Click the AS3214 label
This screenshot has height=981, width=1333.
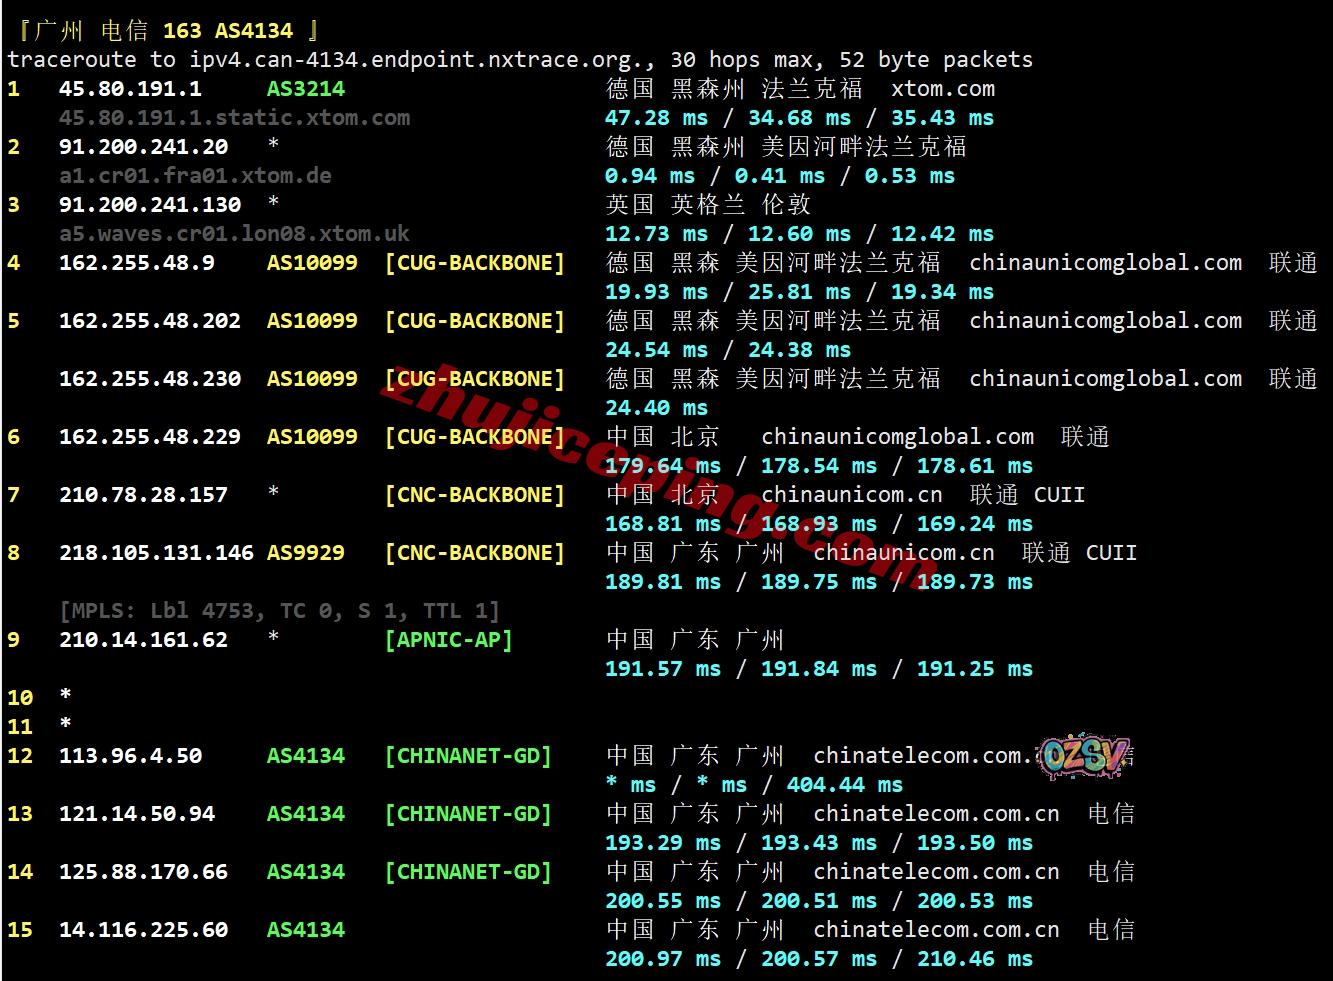[305, 89]
